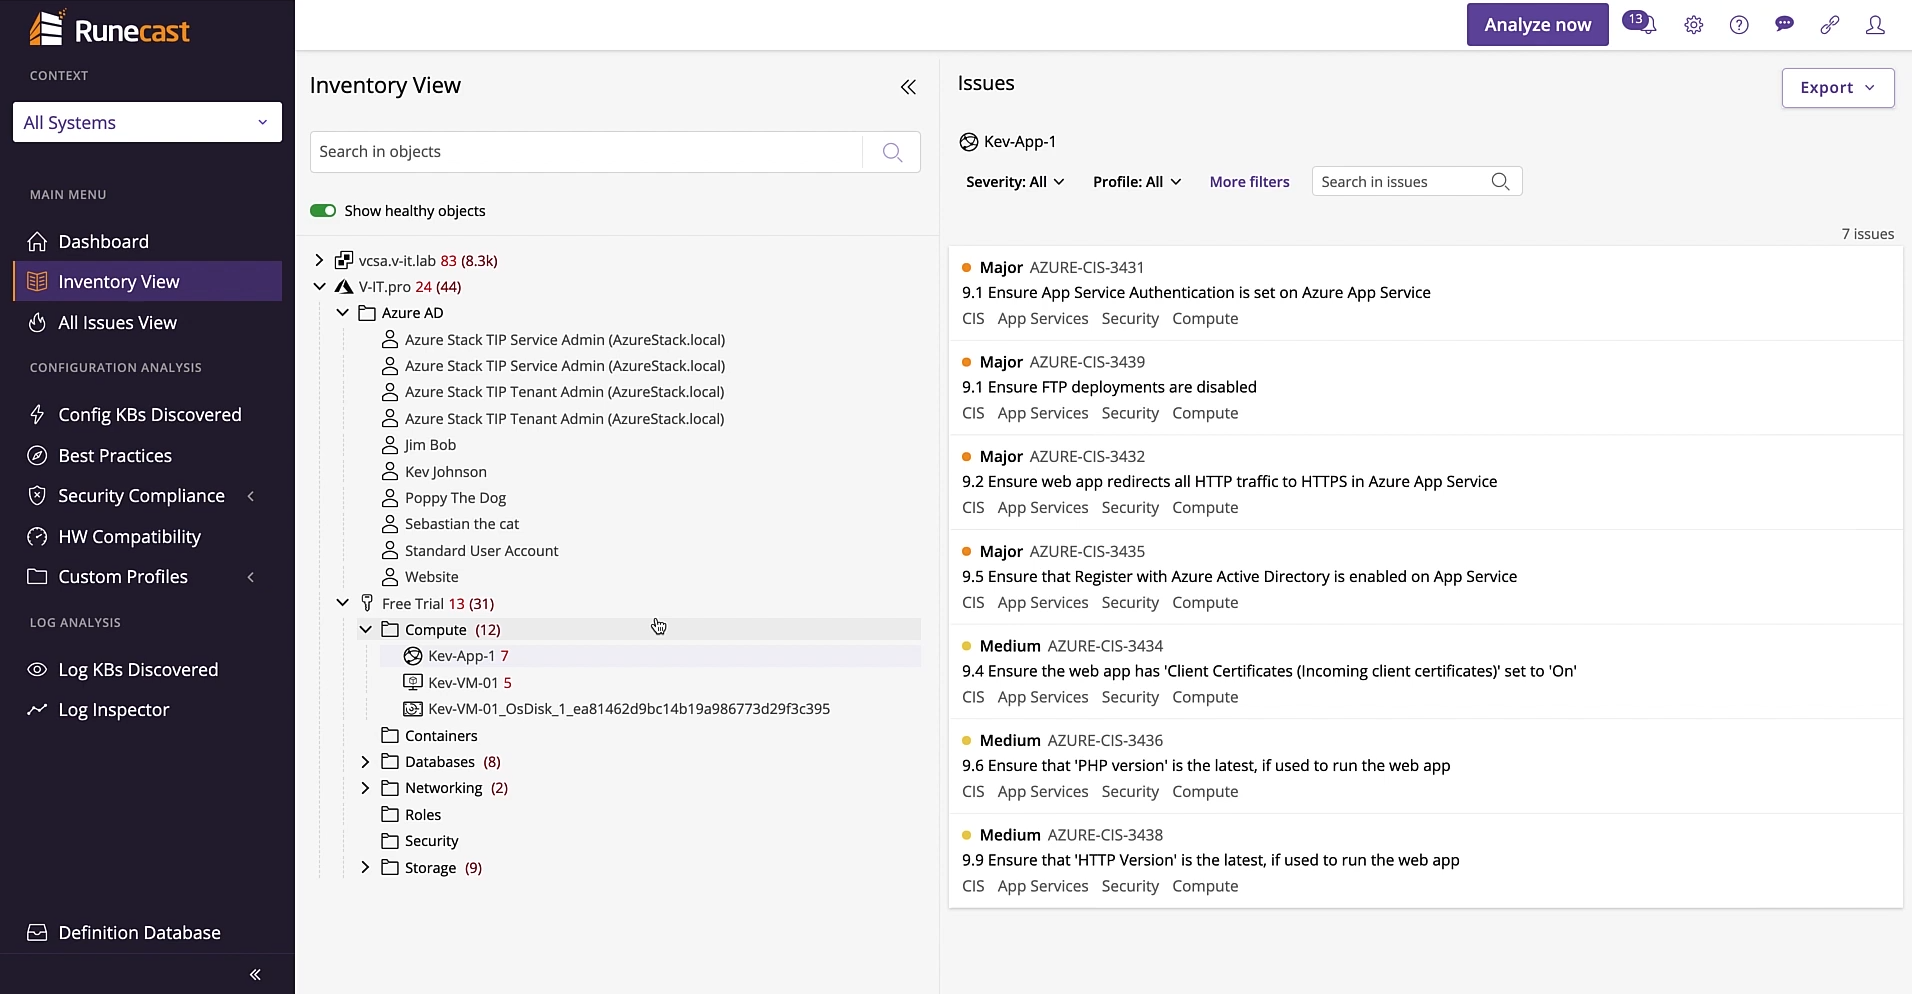Click the magnifier in Search in objects
This screenshot has height=994, width=1912.
click(892, 152)
